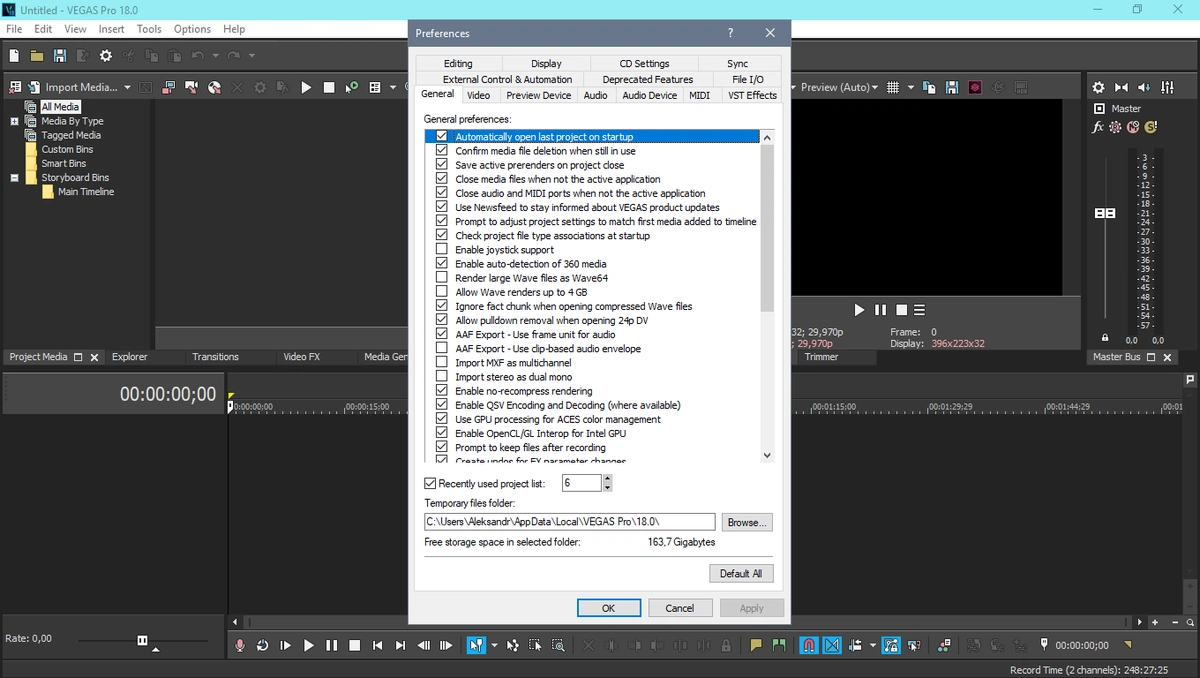Create a new project with the main toolbar icon

14,56
